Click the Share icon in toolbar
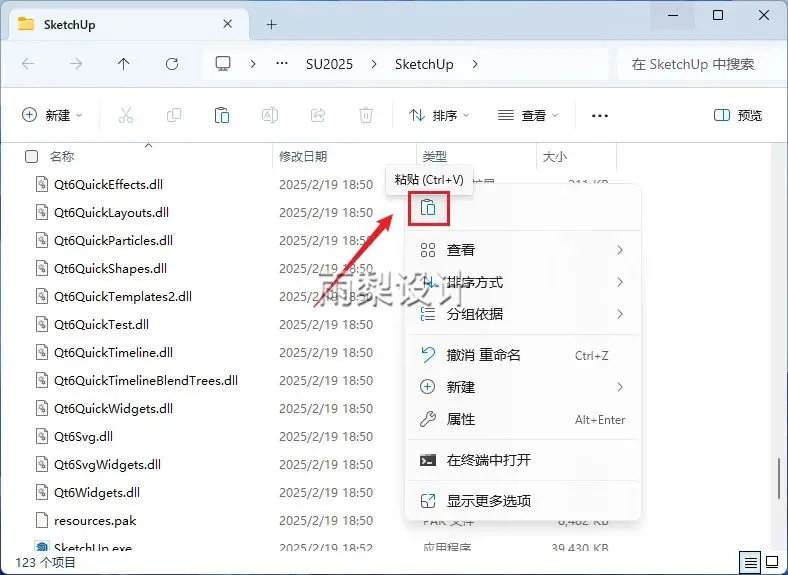Viewport: 788px width, 575px height. [x=318, y=116]
